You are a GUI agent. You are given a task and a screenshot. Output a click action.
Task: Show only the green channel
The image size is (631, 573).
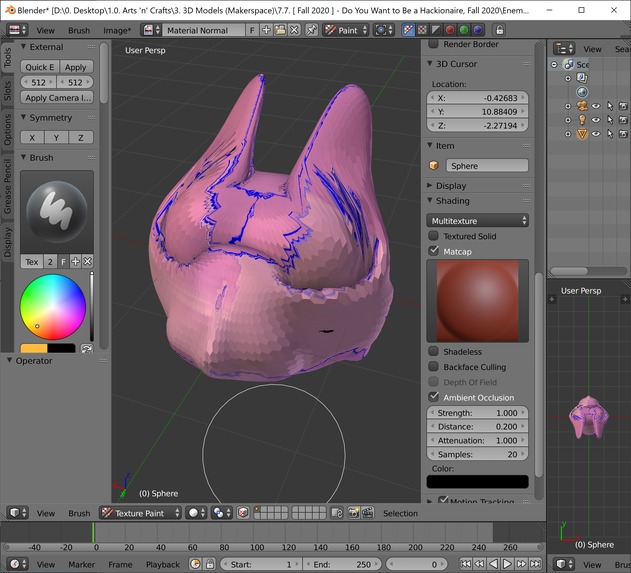(464, 30)
